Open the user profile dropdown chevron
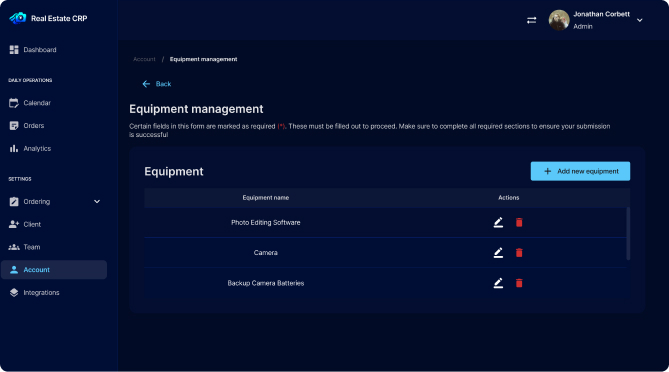Viewport: 669px width, 372px height. 640,20
